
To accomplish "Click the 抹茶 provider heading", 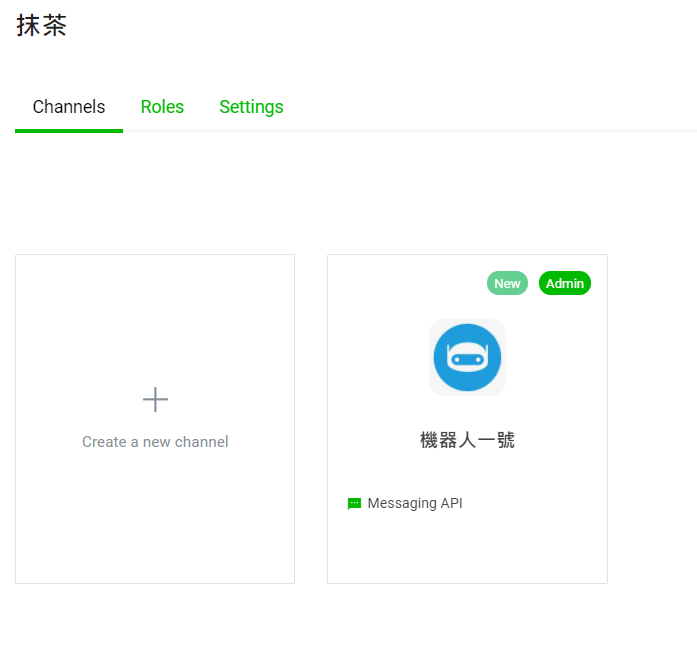I will tap(42, 25).
